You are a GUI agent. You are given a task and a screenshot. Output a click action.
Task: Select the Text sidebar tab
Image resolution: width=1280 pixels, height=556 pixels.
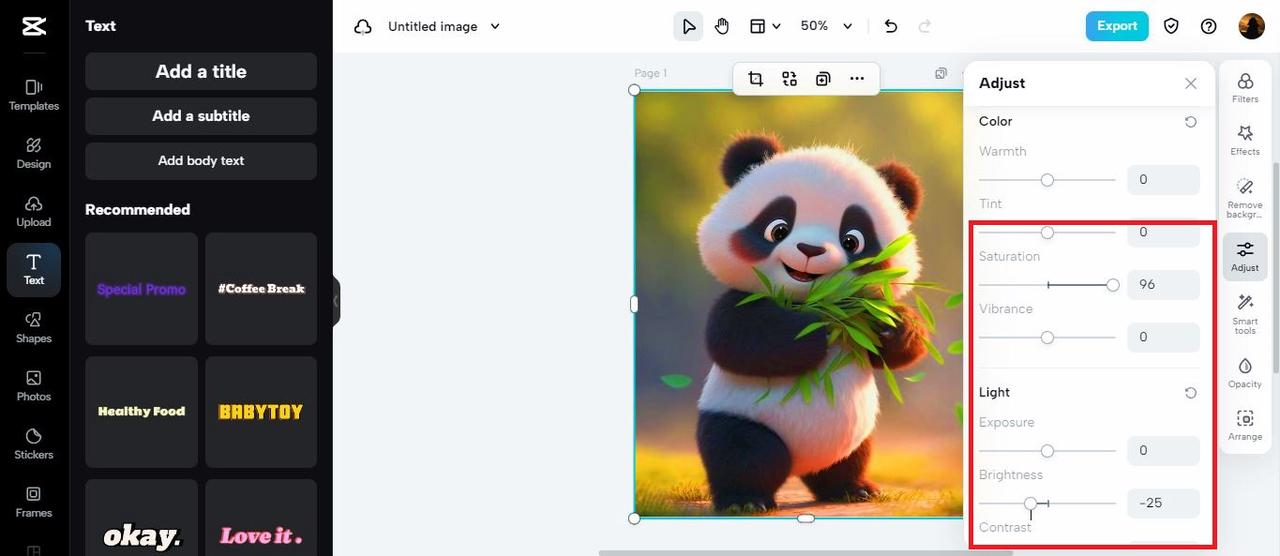[34, 270]
